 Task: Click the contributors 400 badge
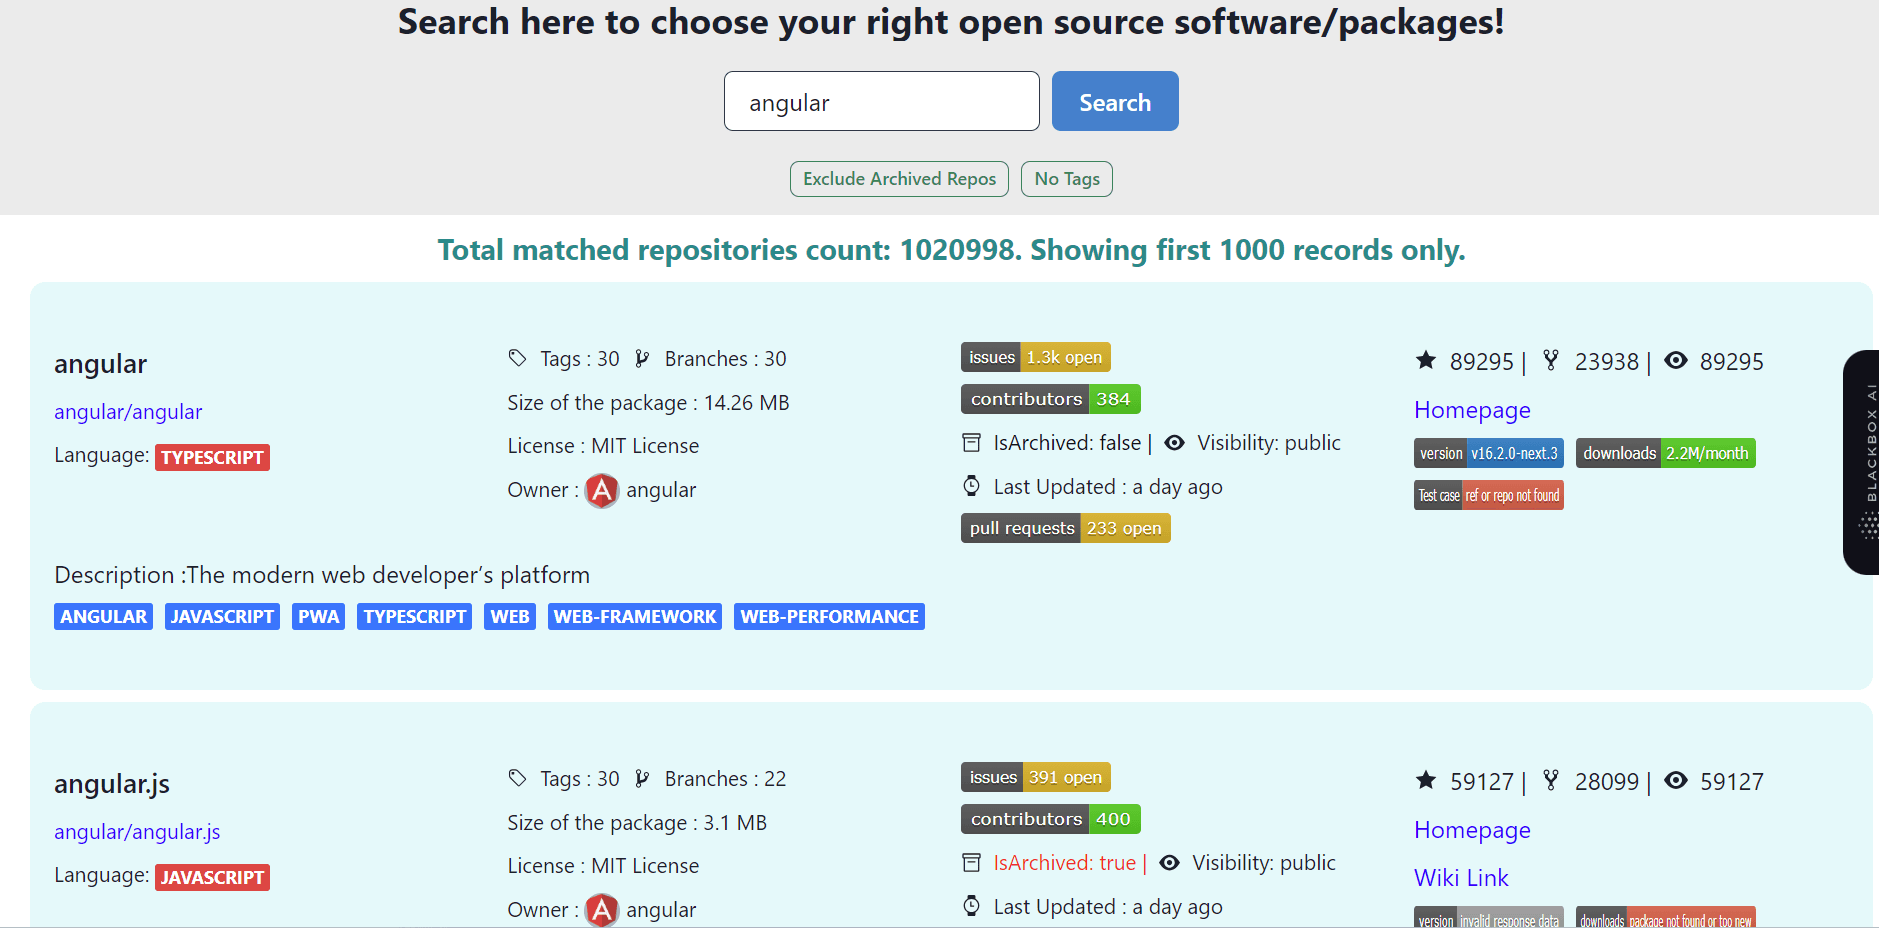pyautogui.click(x=1050, y=819)
